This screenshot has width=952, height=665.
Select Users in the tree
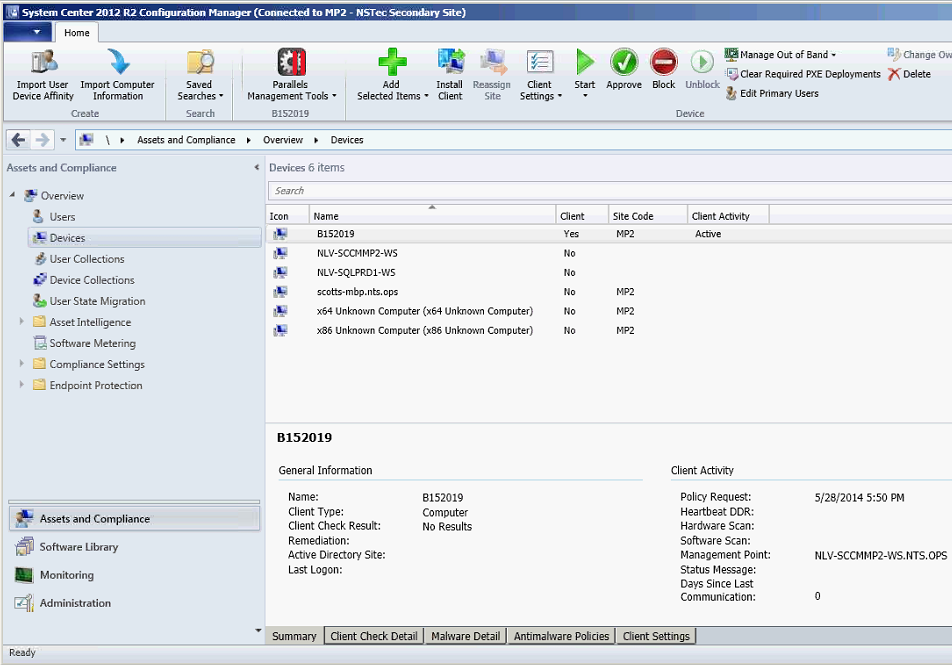tap(62, 217)
